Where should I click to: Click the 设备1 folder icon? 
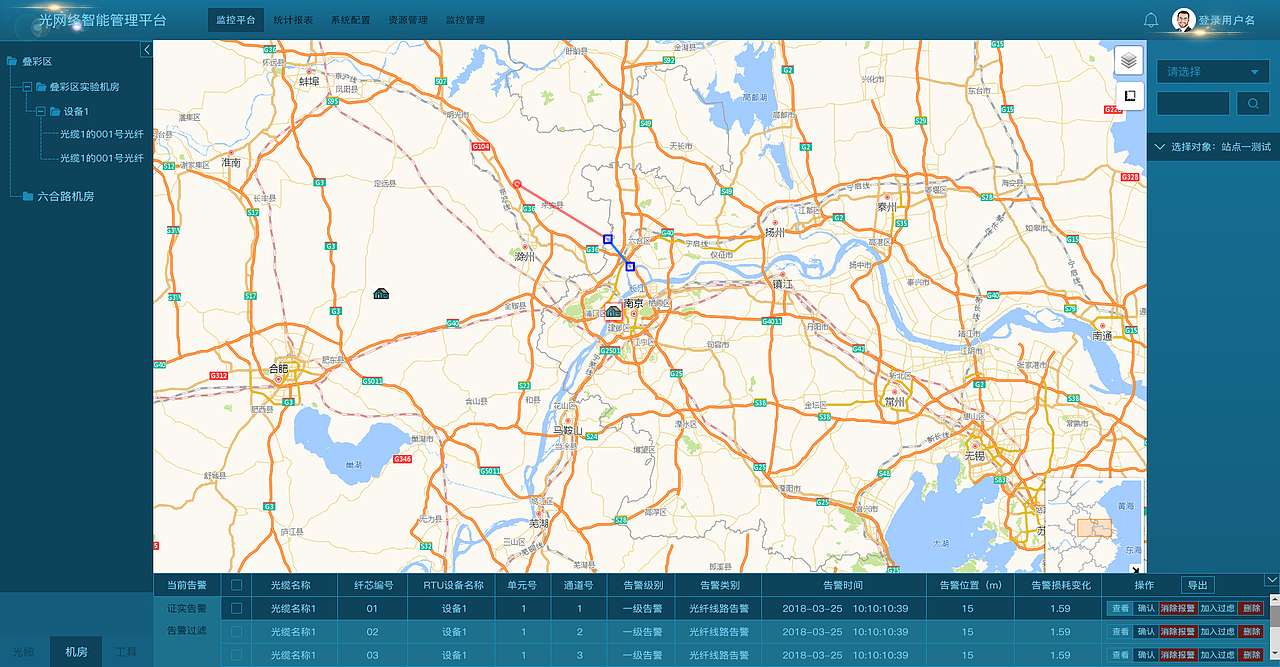55,111
